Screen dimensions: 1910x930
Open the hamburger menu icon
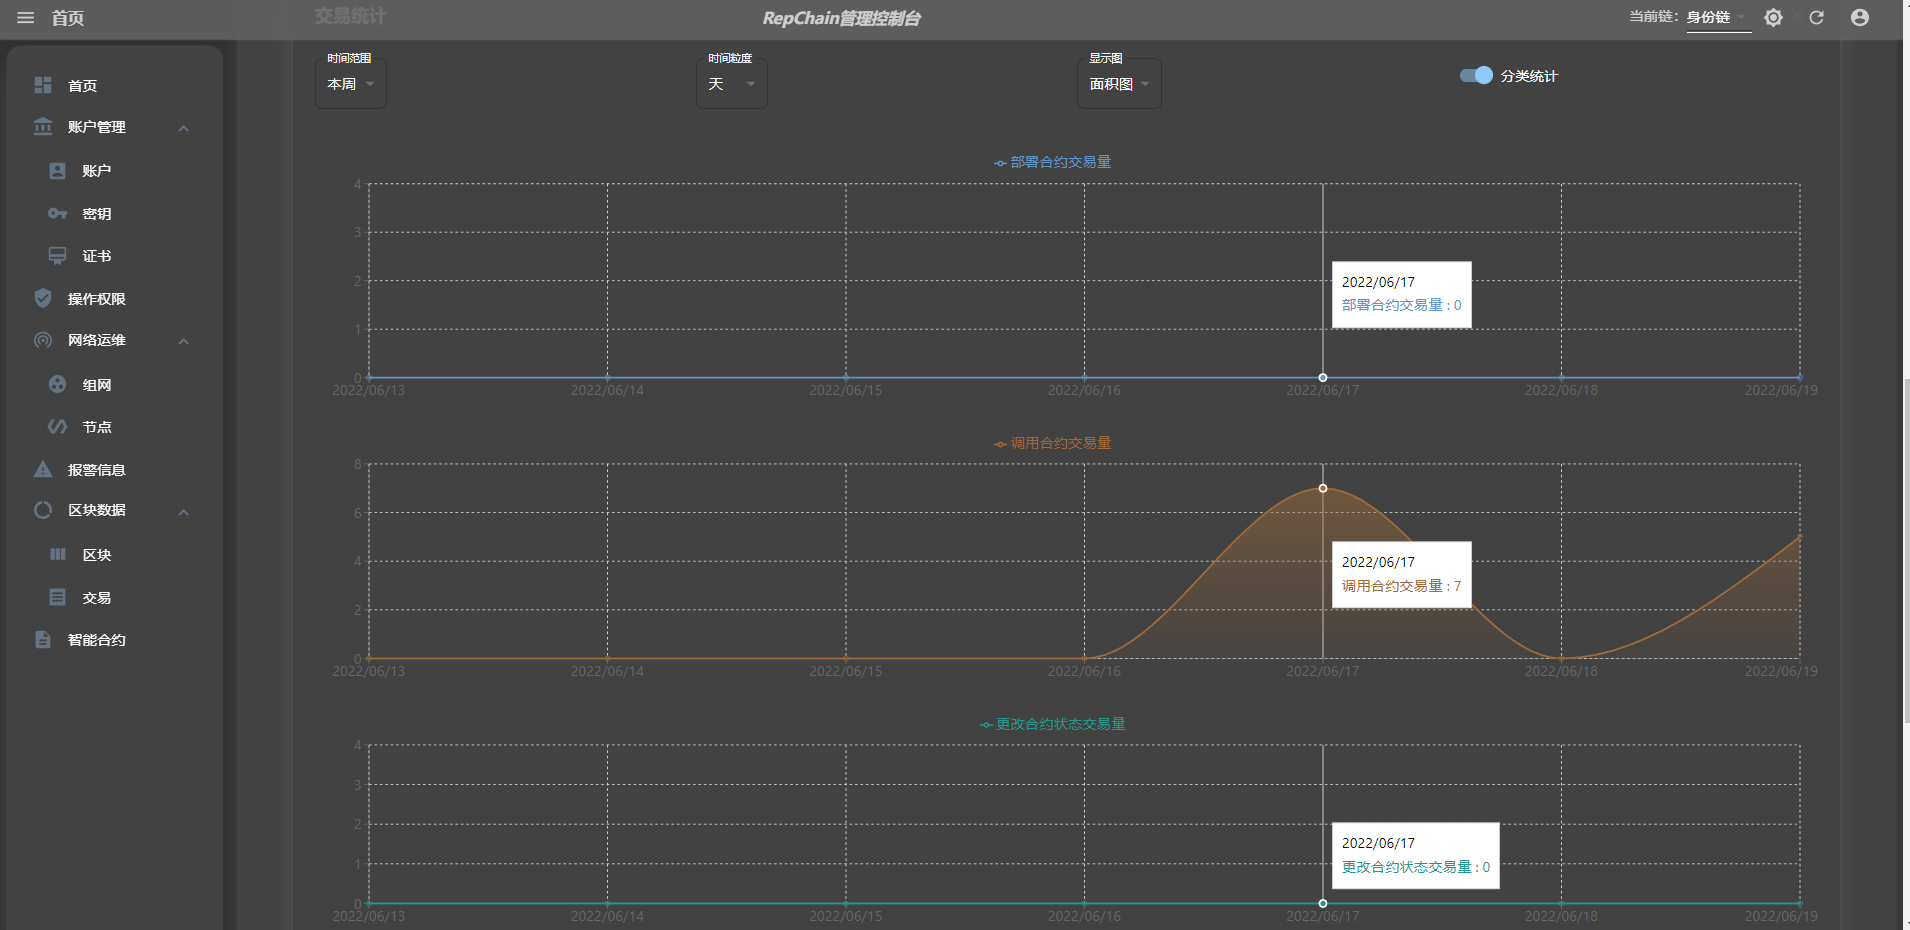point(25,18)
